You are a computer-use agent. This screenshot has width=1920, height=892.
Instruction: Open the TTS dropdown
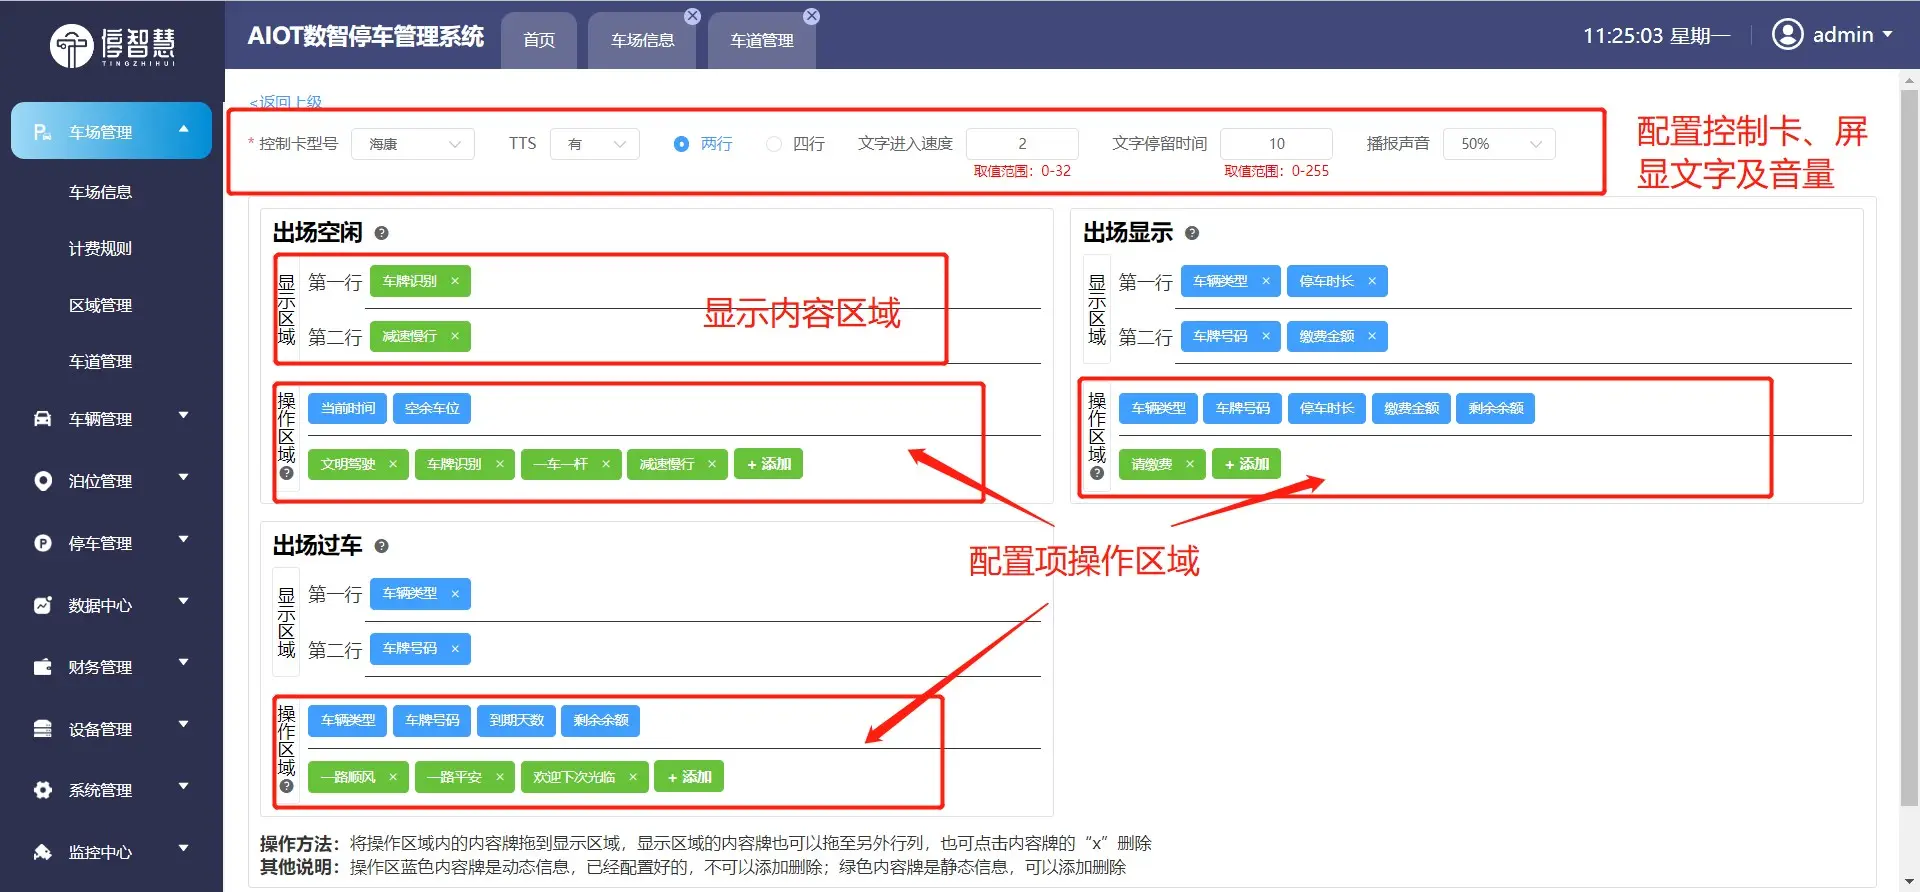pos(595,144)
